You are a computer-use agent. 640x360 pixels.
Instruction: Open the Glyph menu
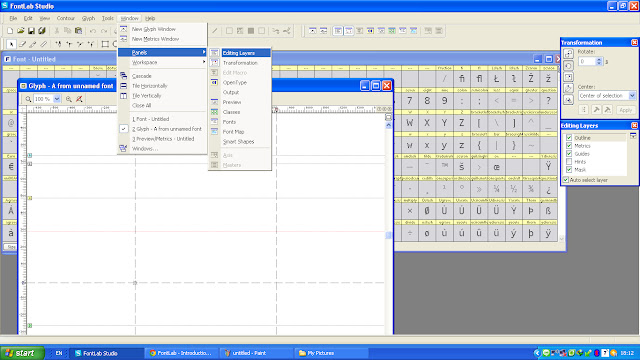pos(88,18)
